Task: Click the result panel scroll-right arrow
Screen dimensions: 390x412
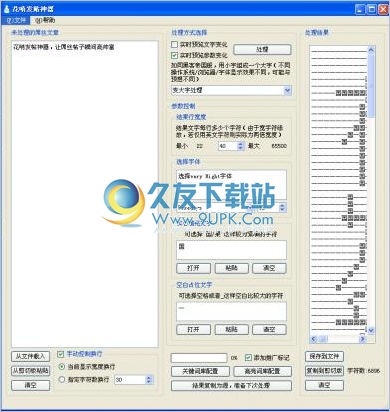Action: point(362,339)
